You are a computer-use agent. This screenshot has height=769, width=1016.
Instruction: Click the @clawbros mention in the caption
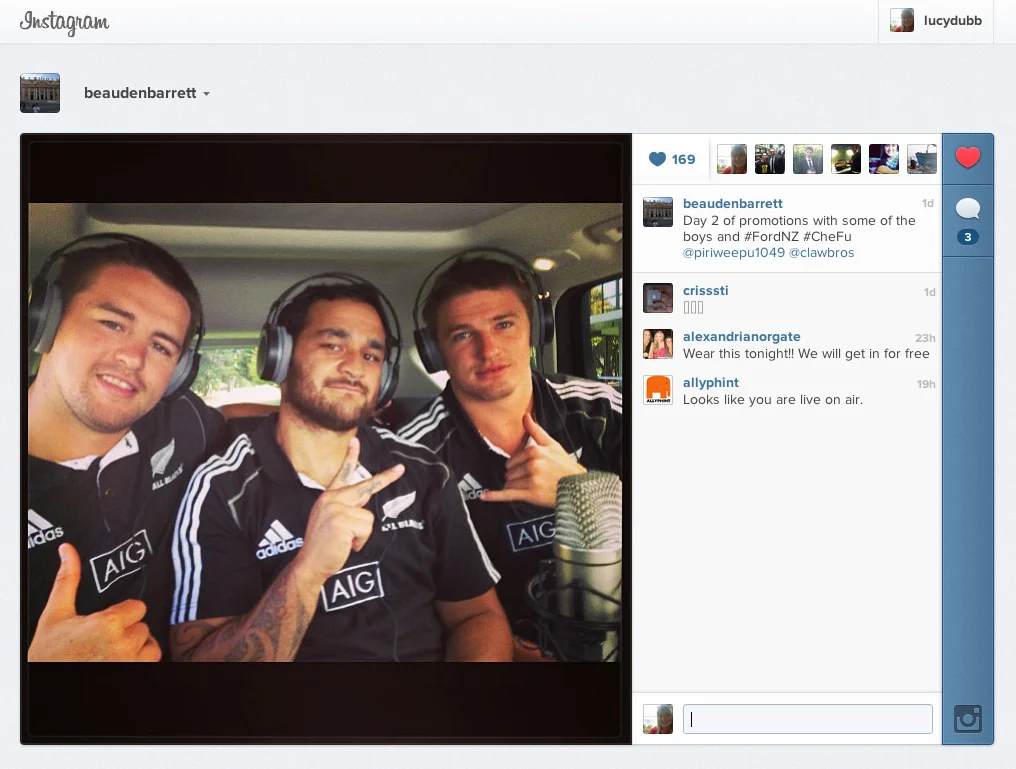pos(824,253)
